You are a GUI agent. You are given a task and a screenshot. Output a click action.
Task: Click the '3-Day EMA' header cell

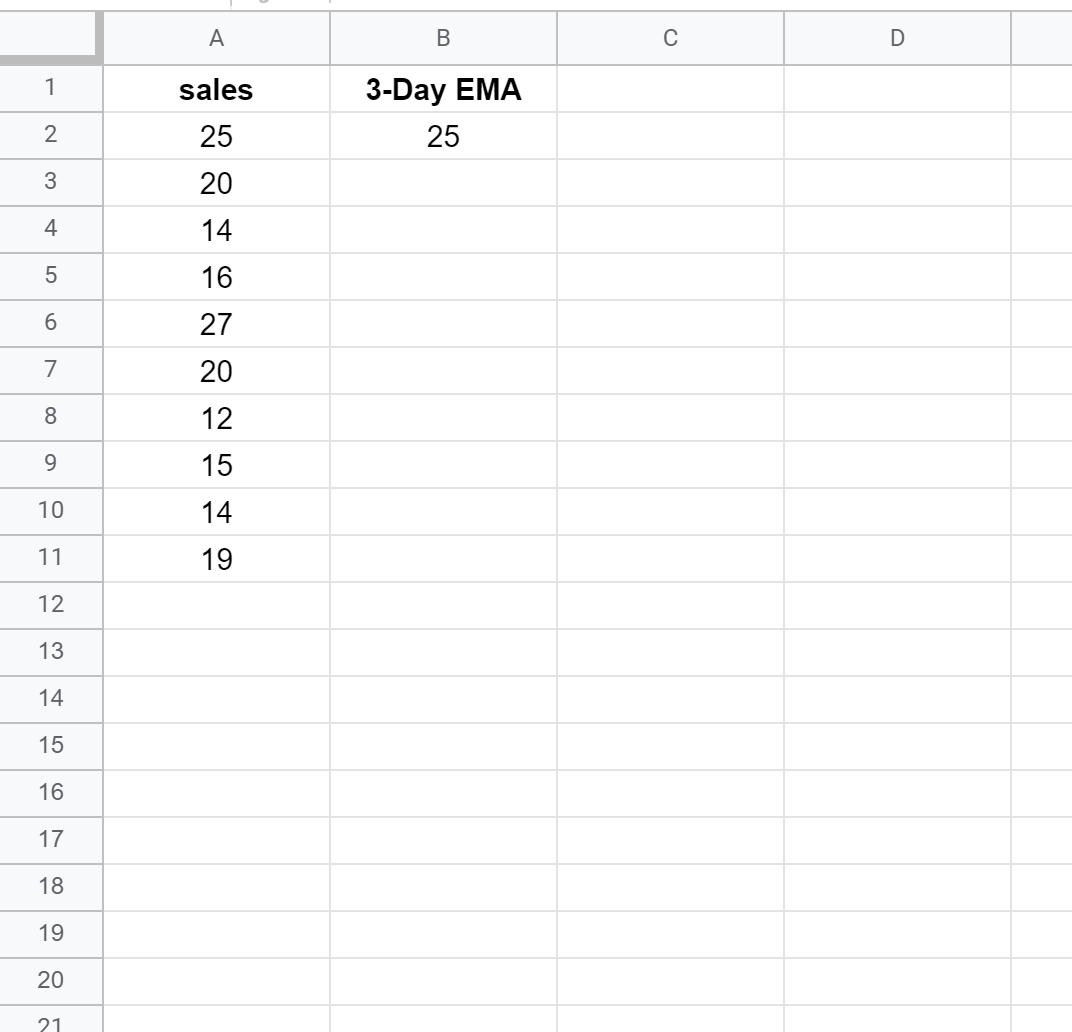tap(443, 90)
